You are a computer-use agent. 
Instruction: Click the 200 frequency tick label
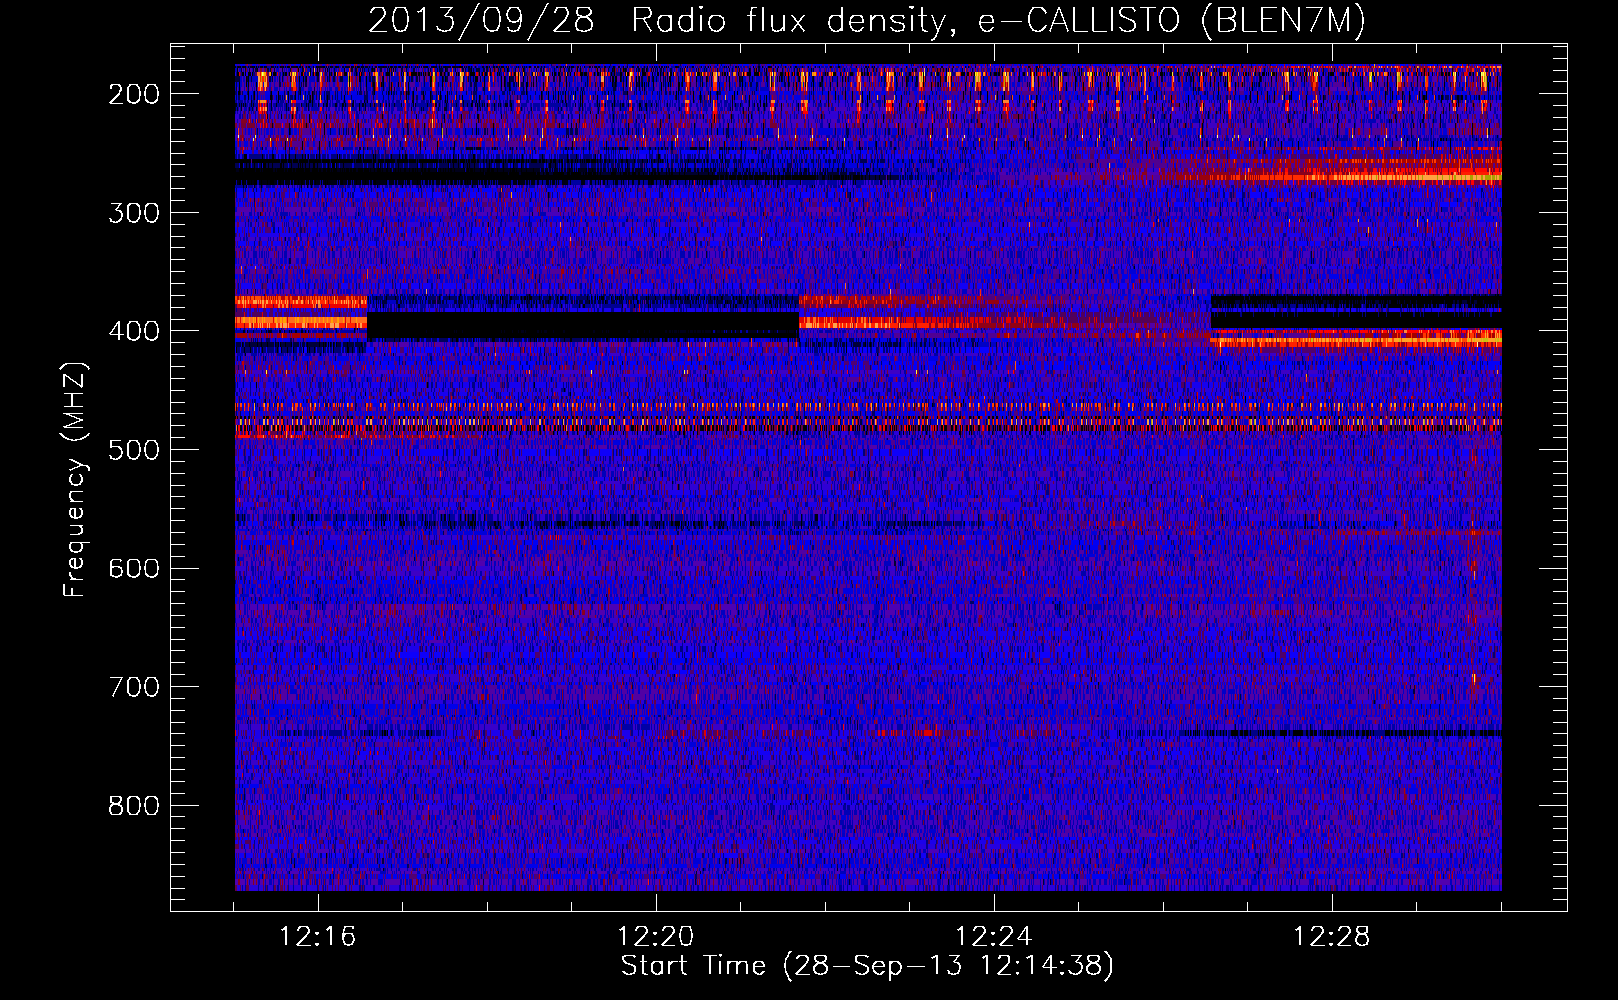pos(133,94)
